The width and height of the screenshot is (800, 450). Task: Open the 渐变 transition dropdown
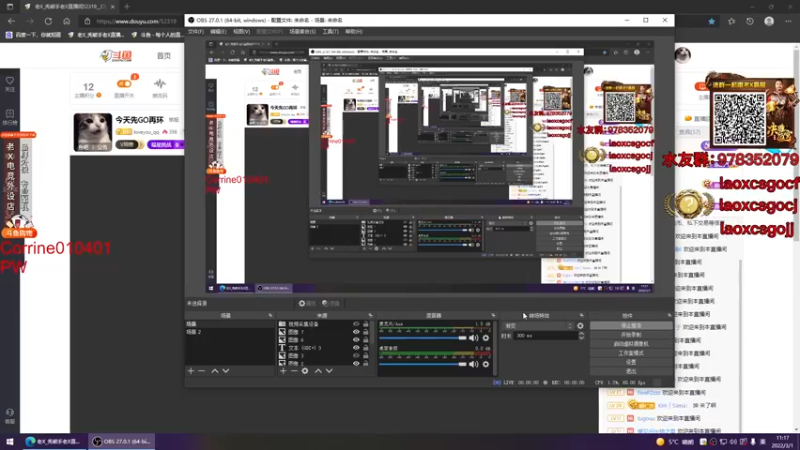[538, 326]
